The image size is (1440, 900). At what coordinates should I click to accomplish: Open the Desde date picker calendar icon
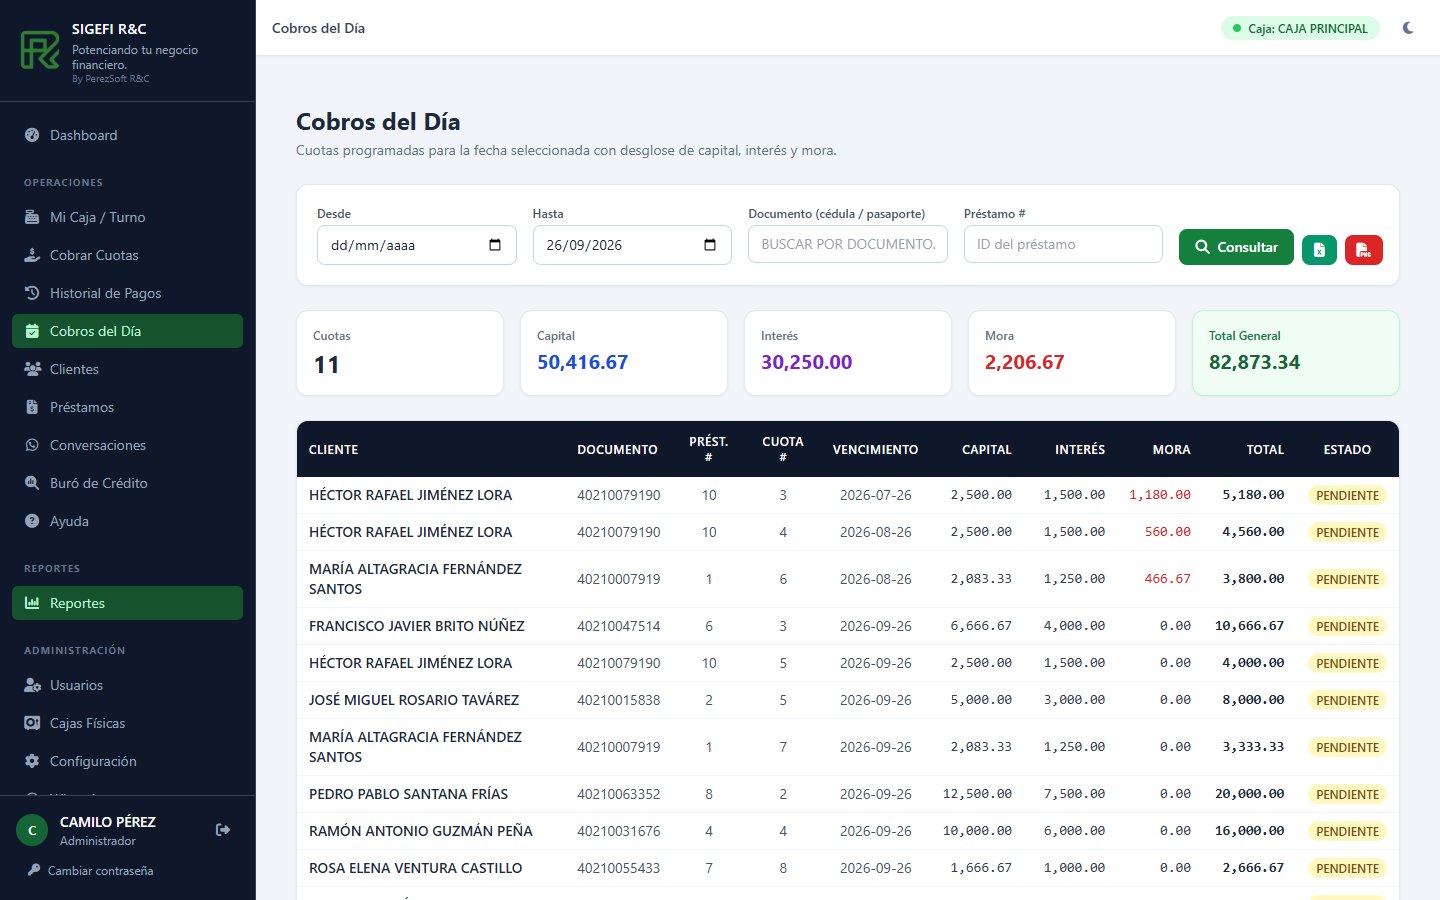[x=495, y=245]
